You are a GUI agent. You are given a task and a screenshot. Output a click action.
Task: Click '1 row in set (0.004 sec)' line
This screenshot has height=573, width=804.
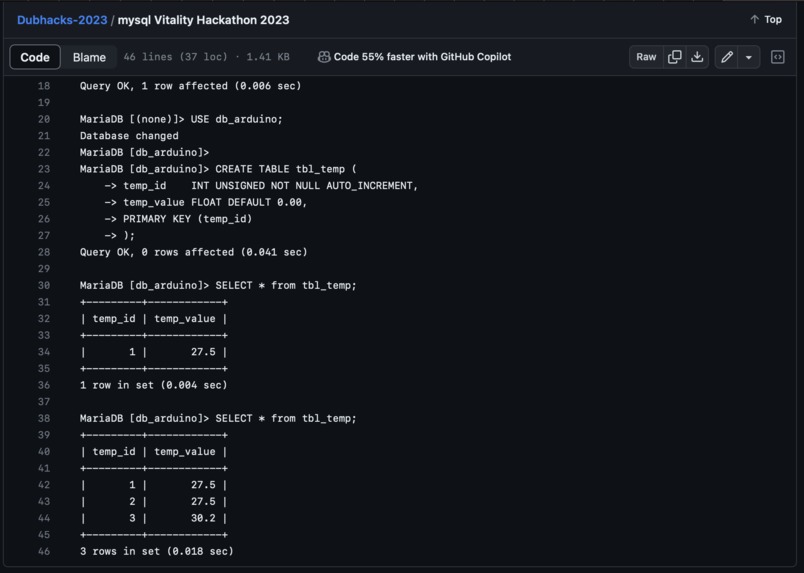pos(153,385)
